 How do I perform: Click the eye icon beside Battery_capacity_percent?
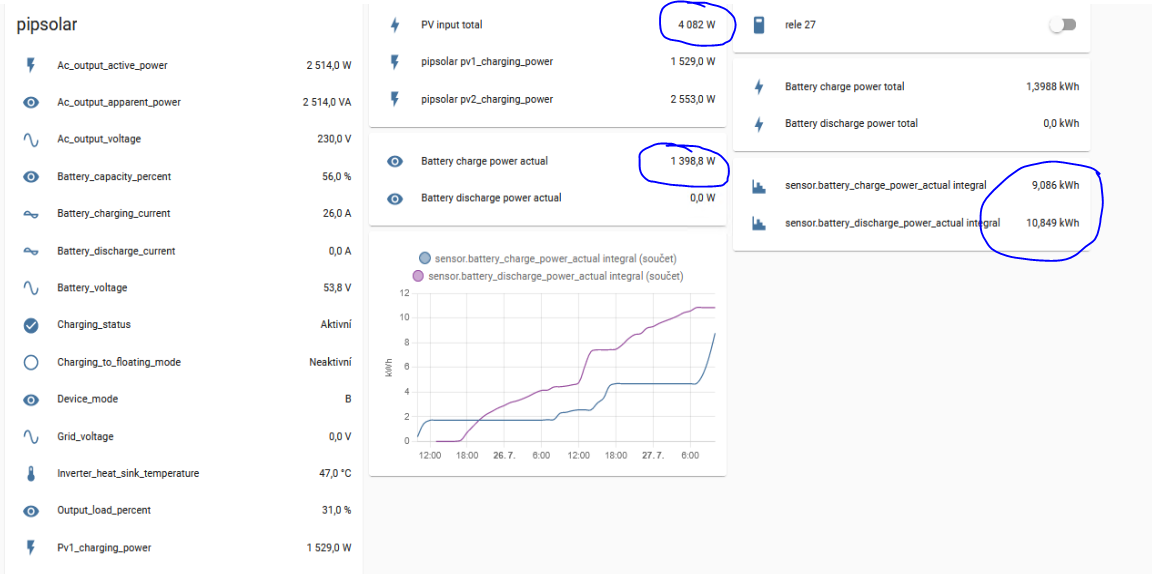tap(31, 177)
